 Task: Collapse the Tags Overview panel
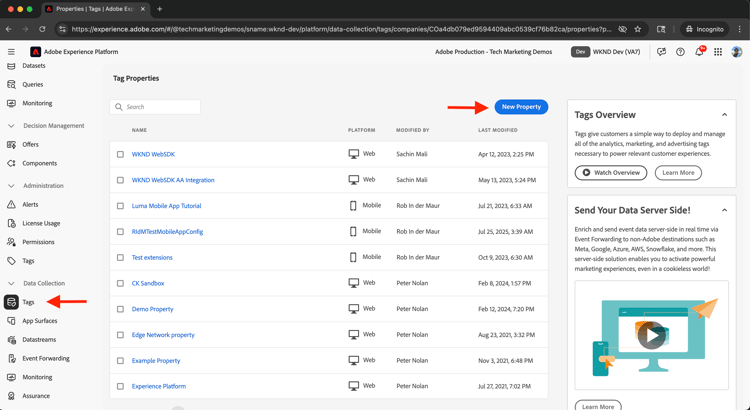[x=725, y=115]
